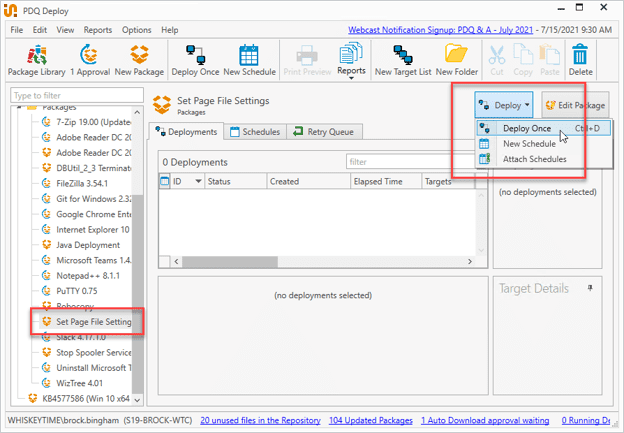Click the Edit Package button

[x=575, y=105]
